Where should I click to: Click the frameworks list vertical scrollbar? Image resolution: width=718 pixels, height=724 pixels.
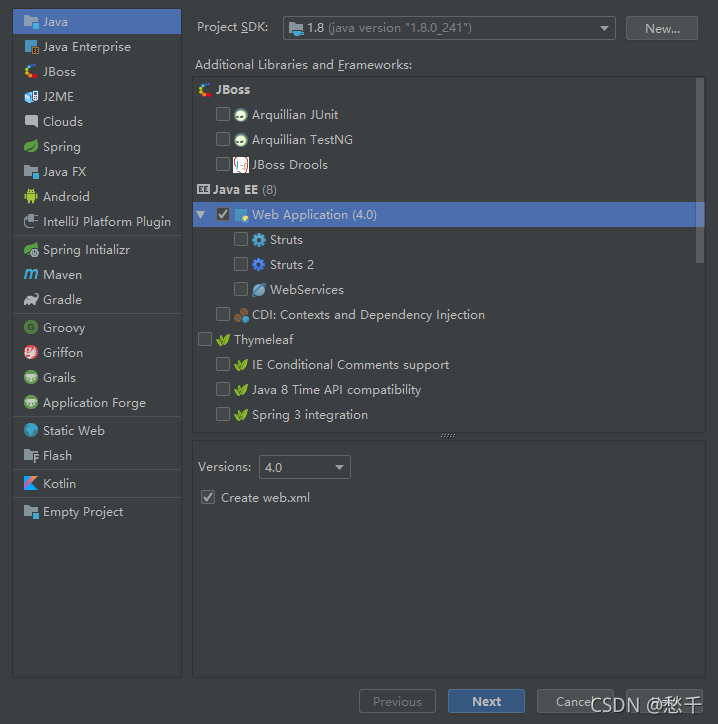pos(700,170)
